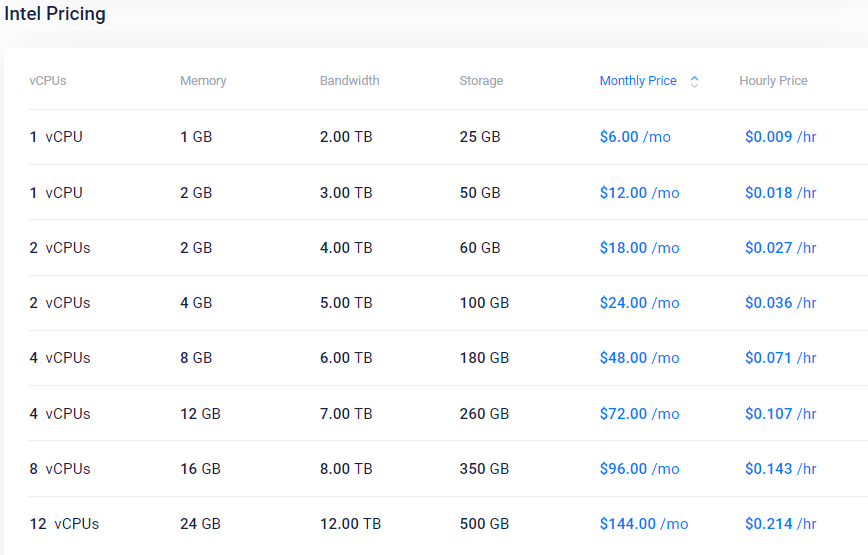
Task: Select the $12.00 /mo monthly price
Action: (x=639, y=193)
